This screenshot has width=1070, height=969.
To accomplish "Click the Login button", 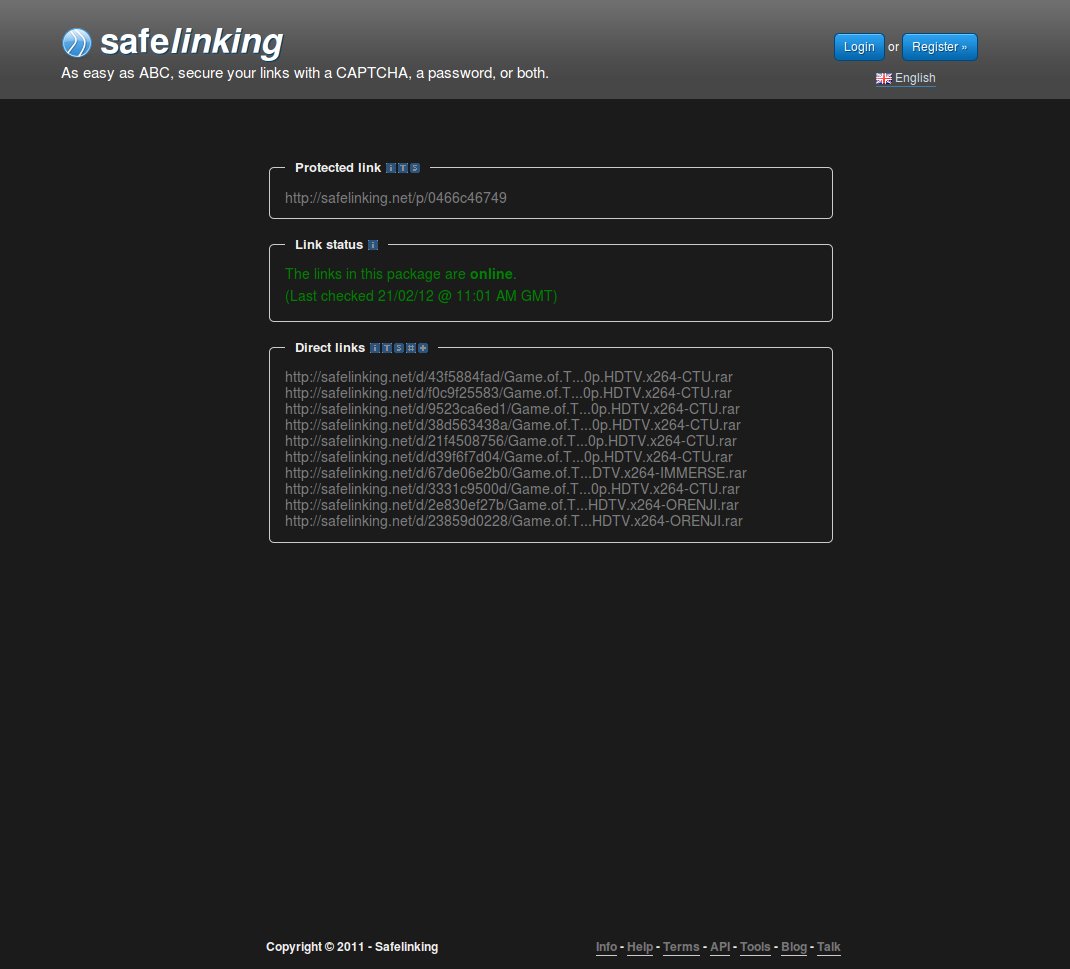I will click(859, 47).
